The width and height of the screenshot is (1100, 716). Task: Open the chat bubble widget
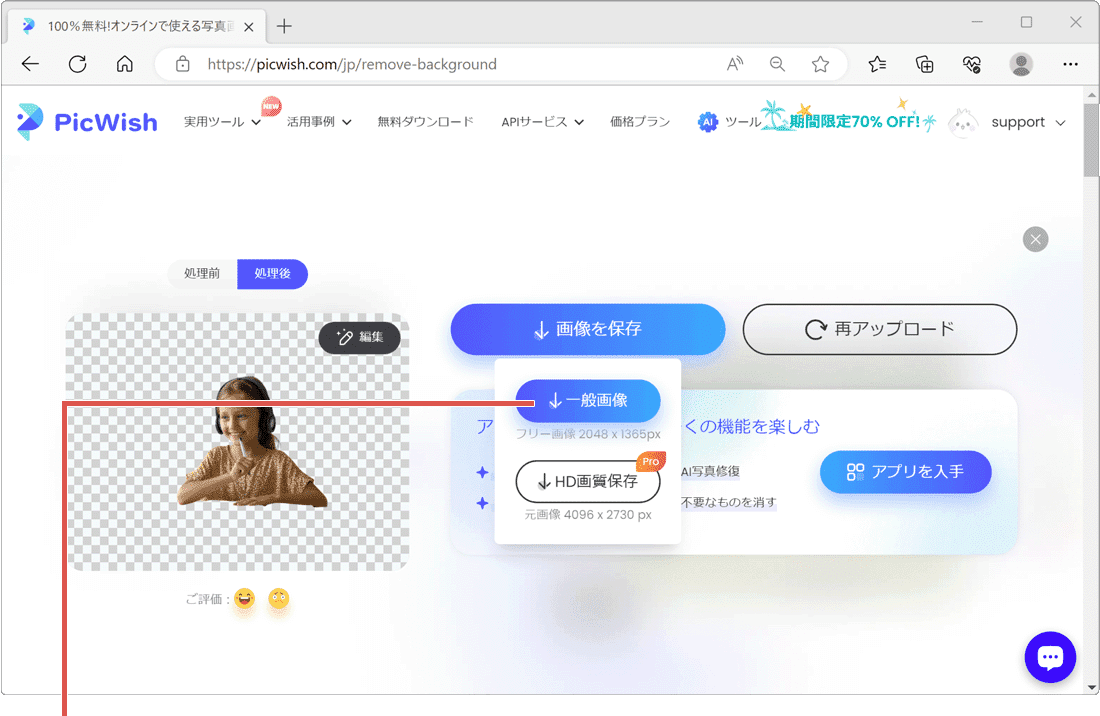(x=1050, y=657)
